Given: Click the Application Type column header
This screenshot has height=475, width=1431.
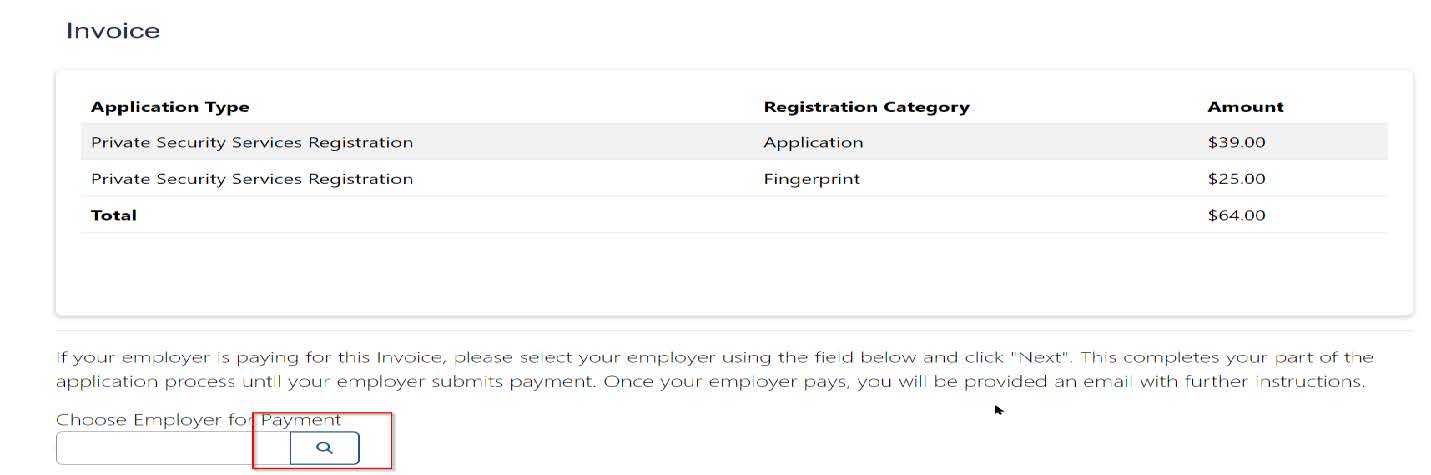Looking at the screenshot, I should 170,107.
